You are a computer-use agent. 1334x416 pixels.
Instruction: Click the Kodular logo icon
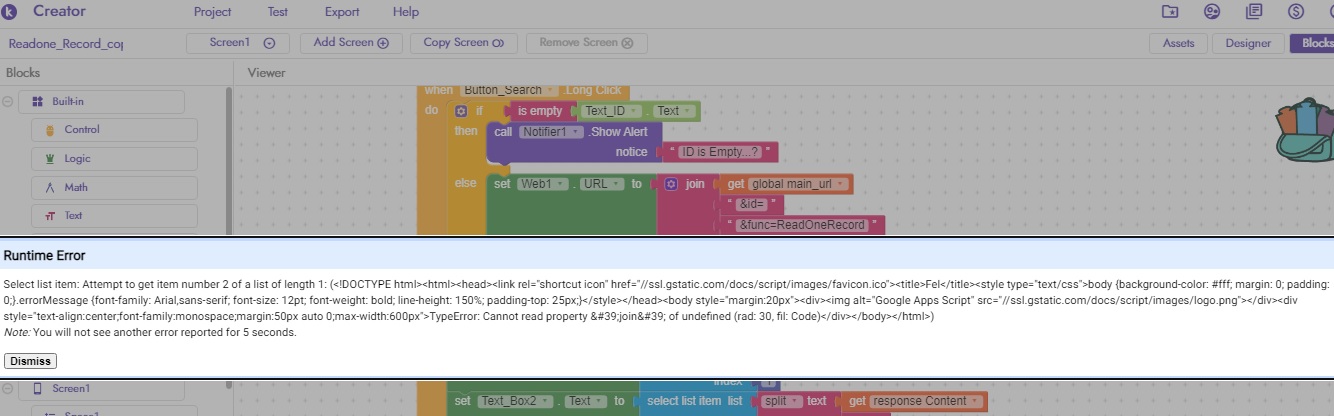click(x=10, y=12)
